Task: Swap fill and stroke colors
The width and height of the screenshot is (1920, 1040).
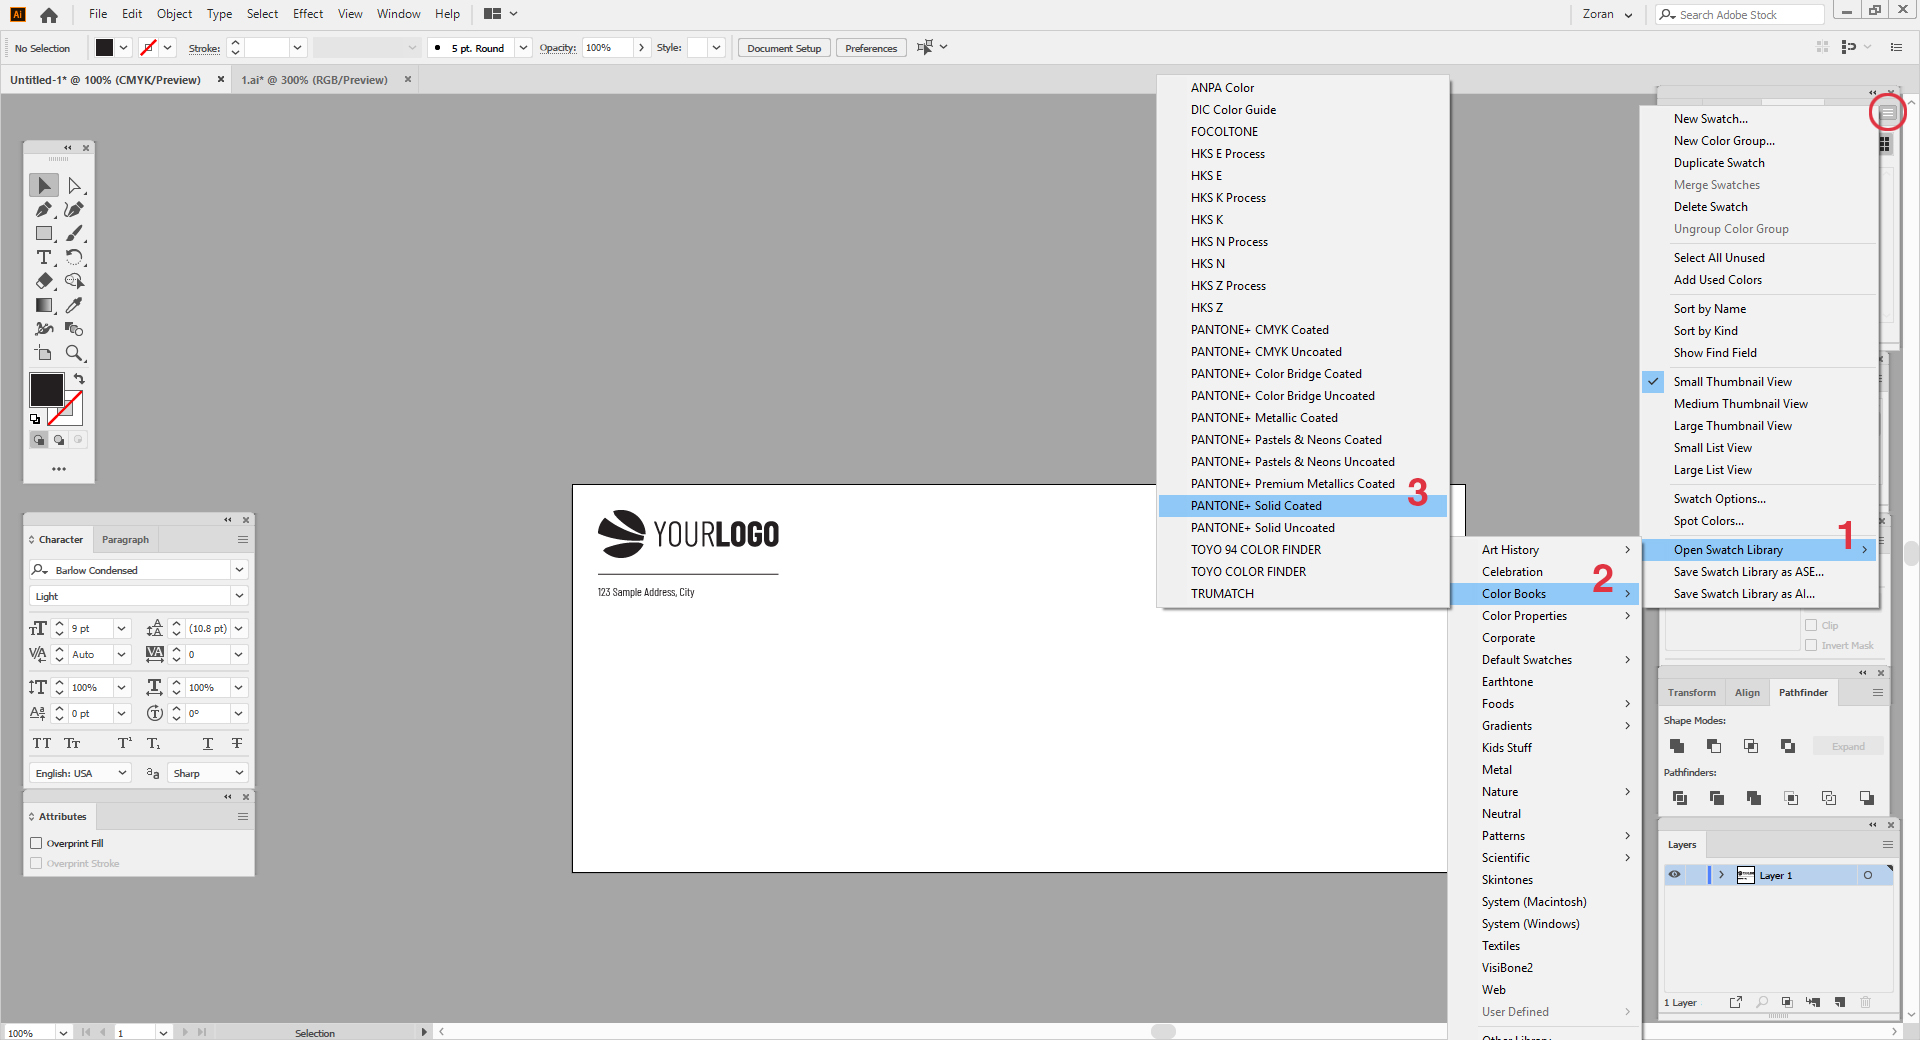Action: click(79, 379)
